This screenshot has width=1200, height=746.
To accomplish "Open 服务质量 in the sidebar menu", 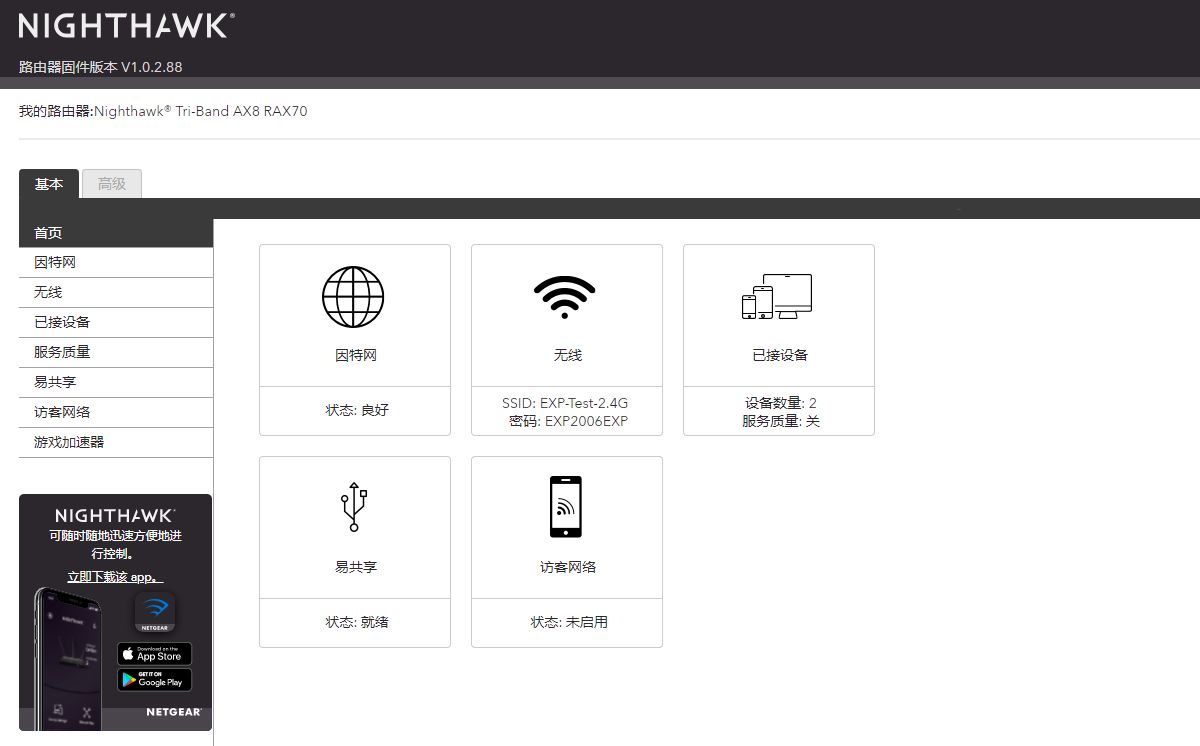I will coord(116,353).
